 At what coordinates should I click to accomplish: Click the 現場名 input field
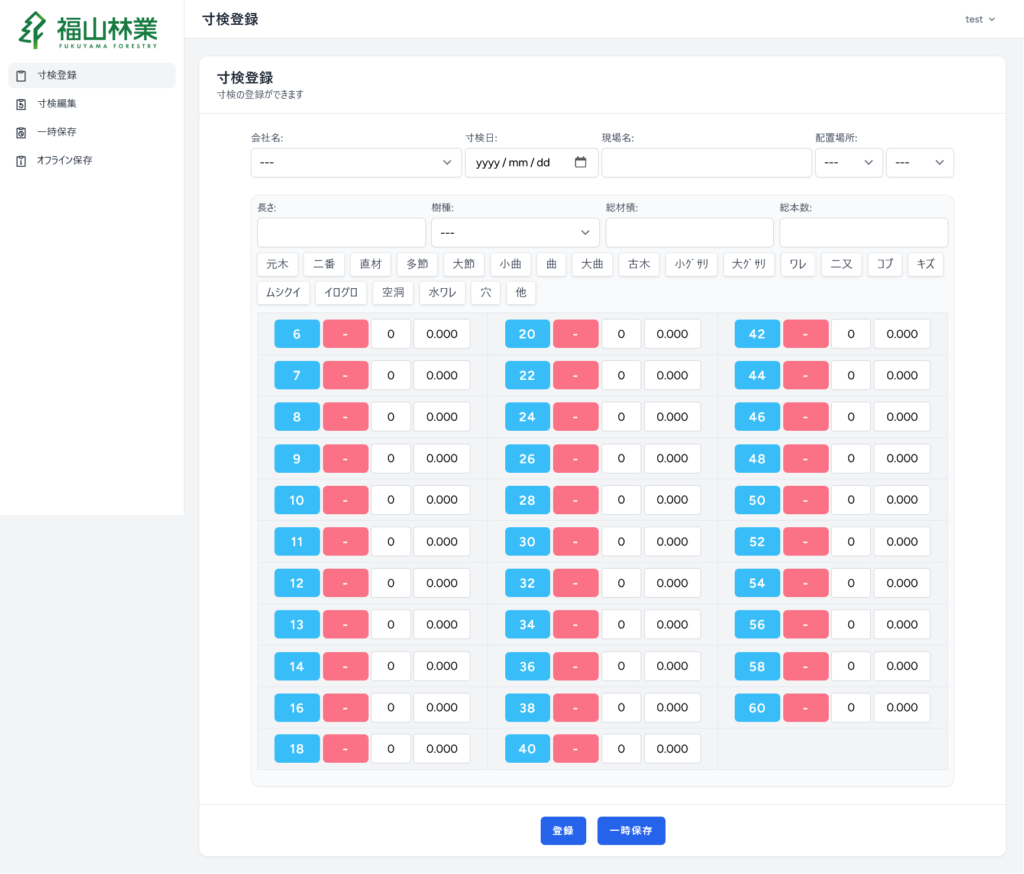[x=706, y=163]
